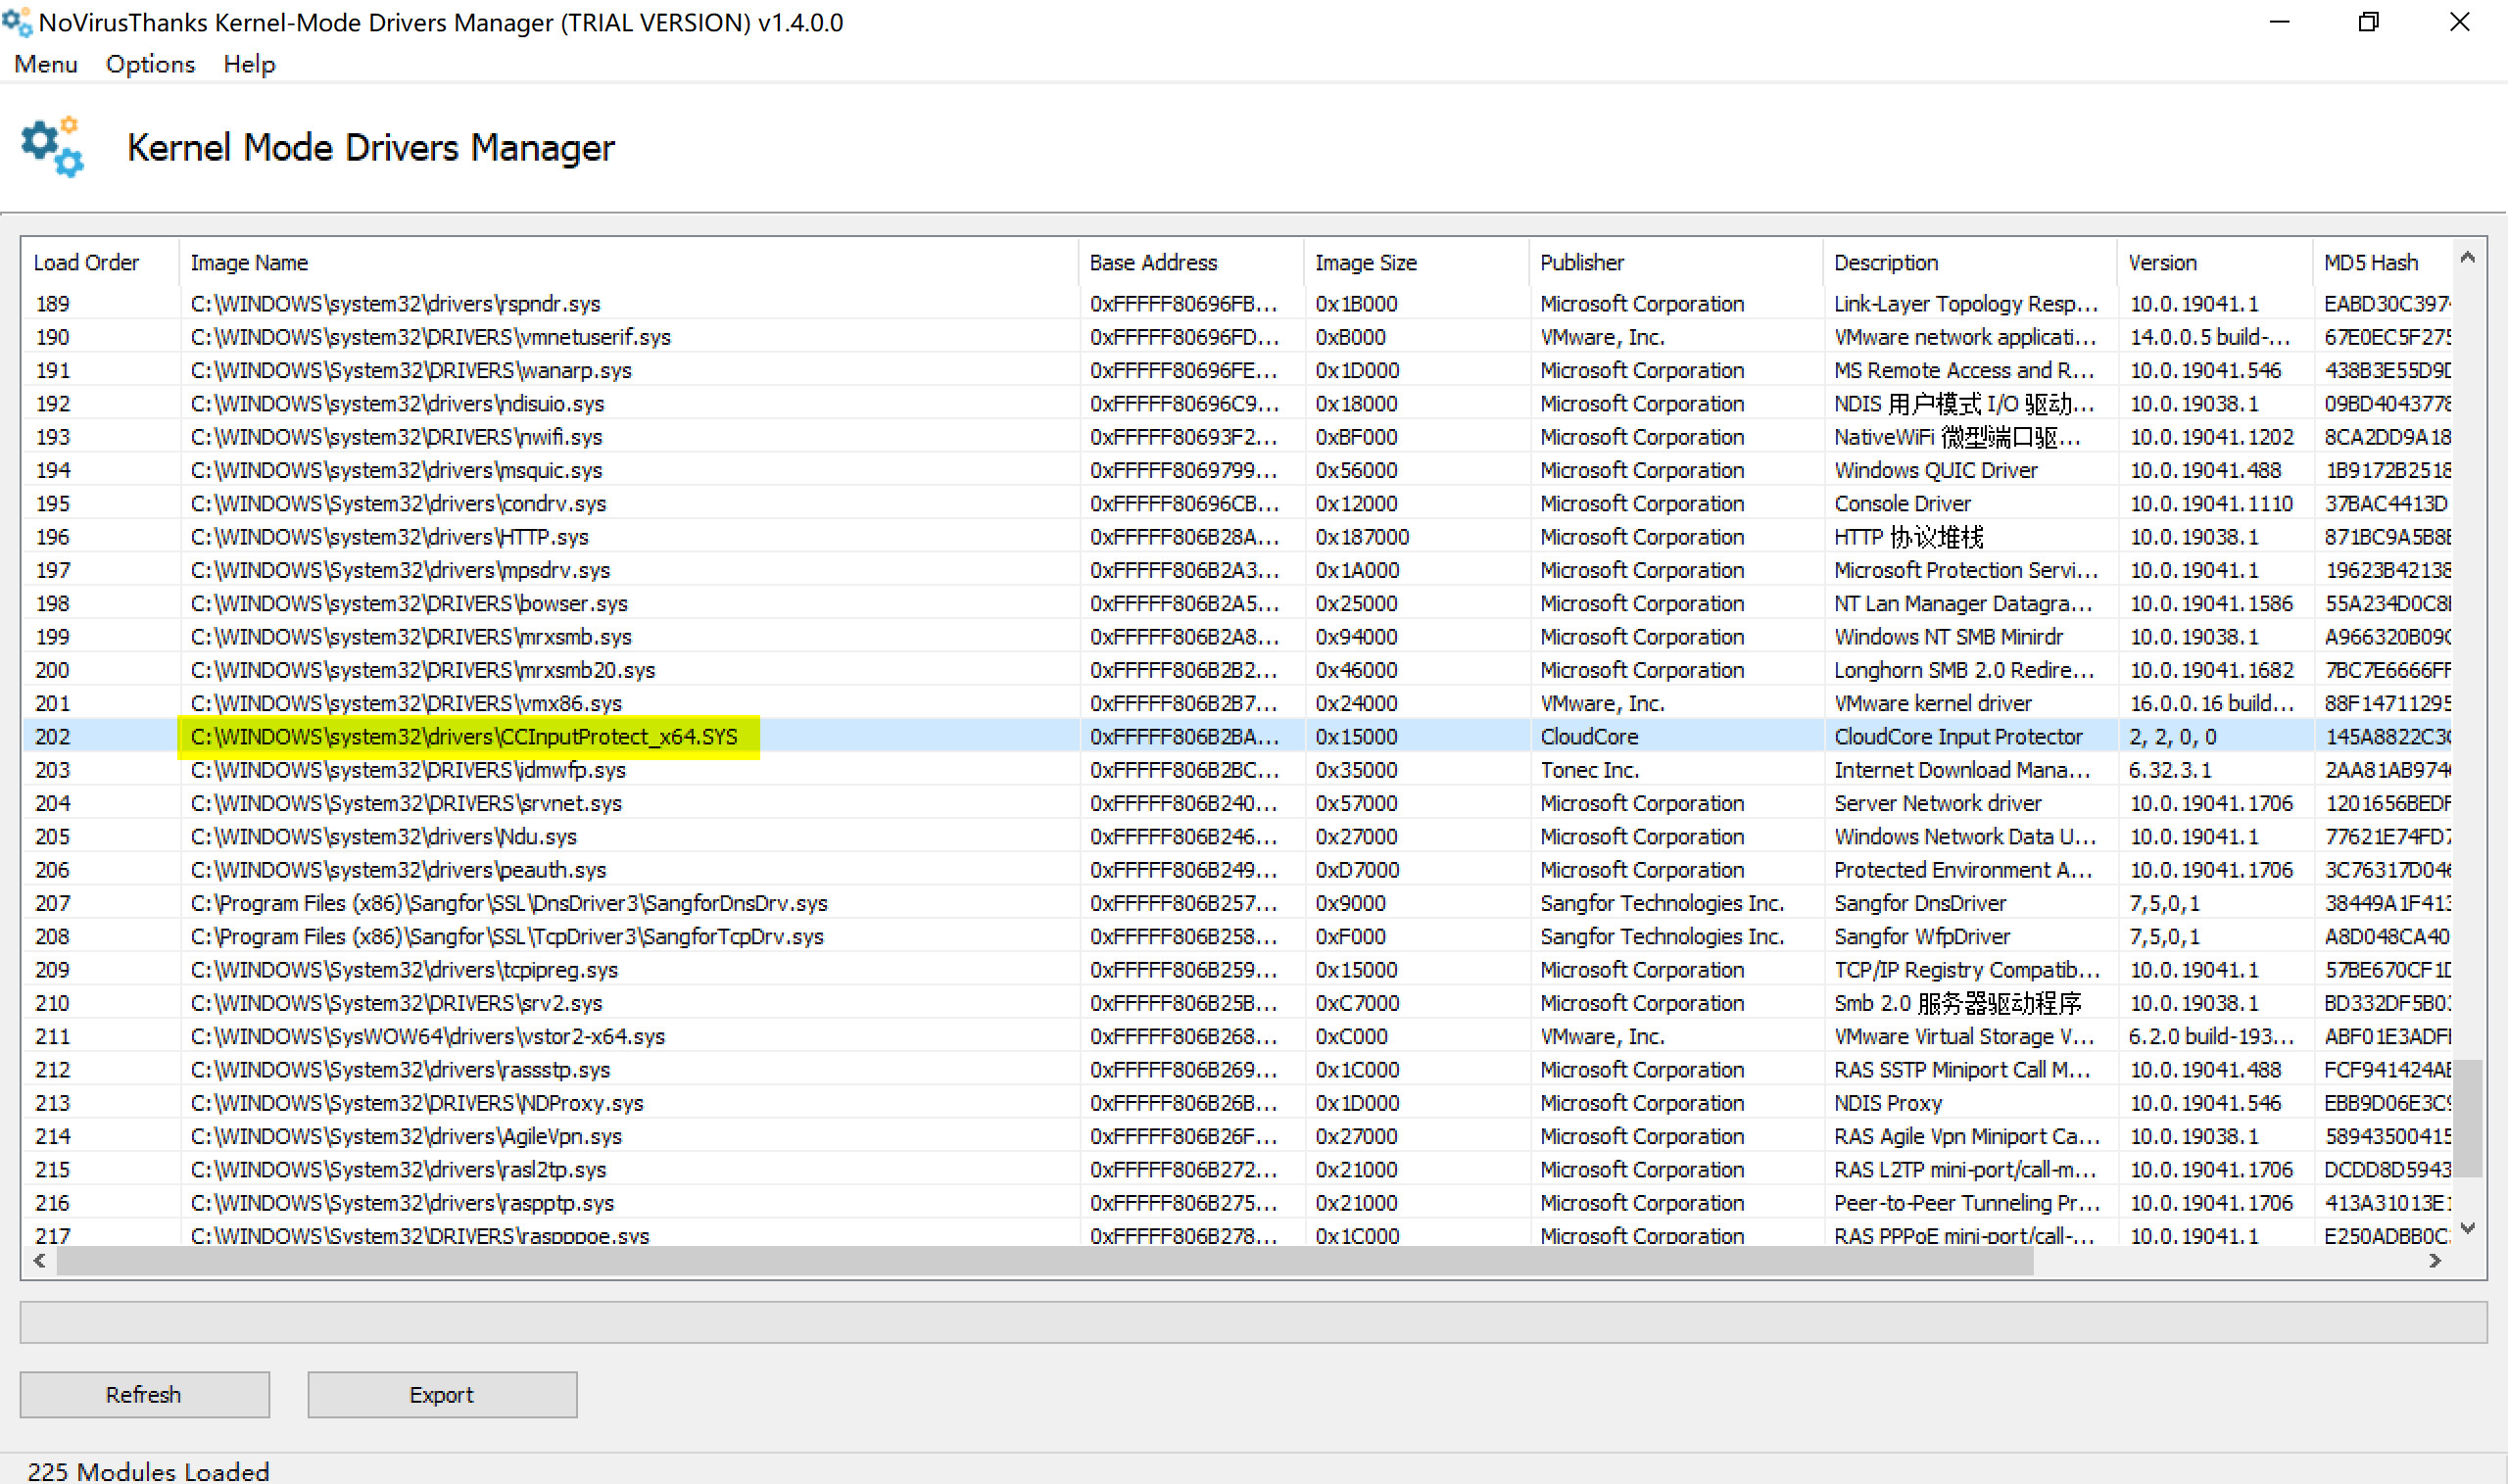Select the vmx86.sys driver entry

click(1237, 703)
